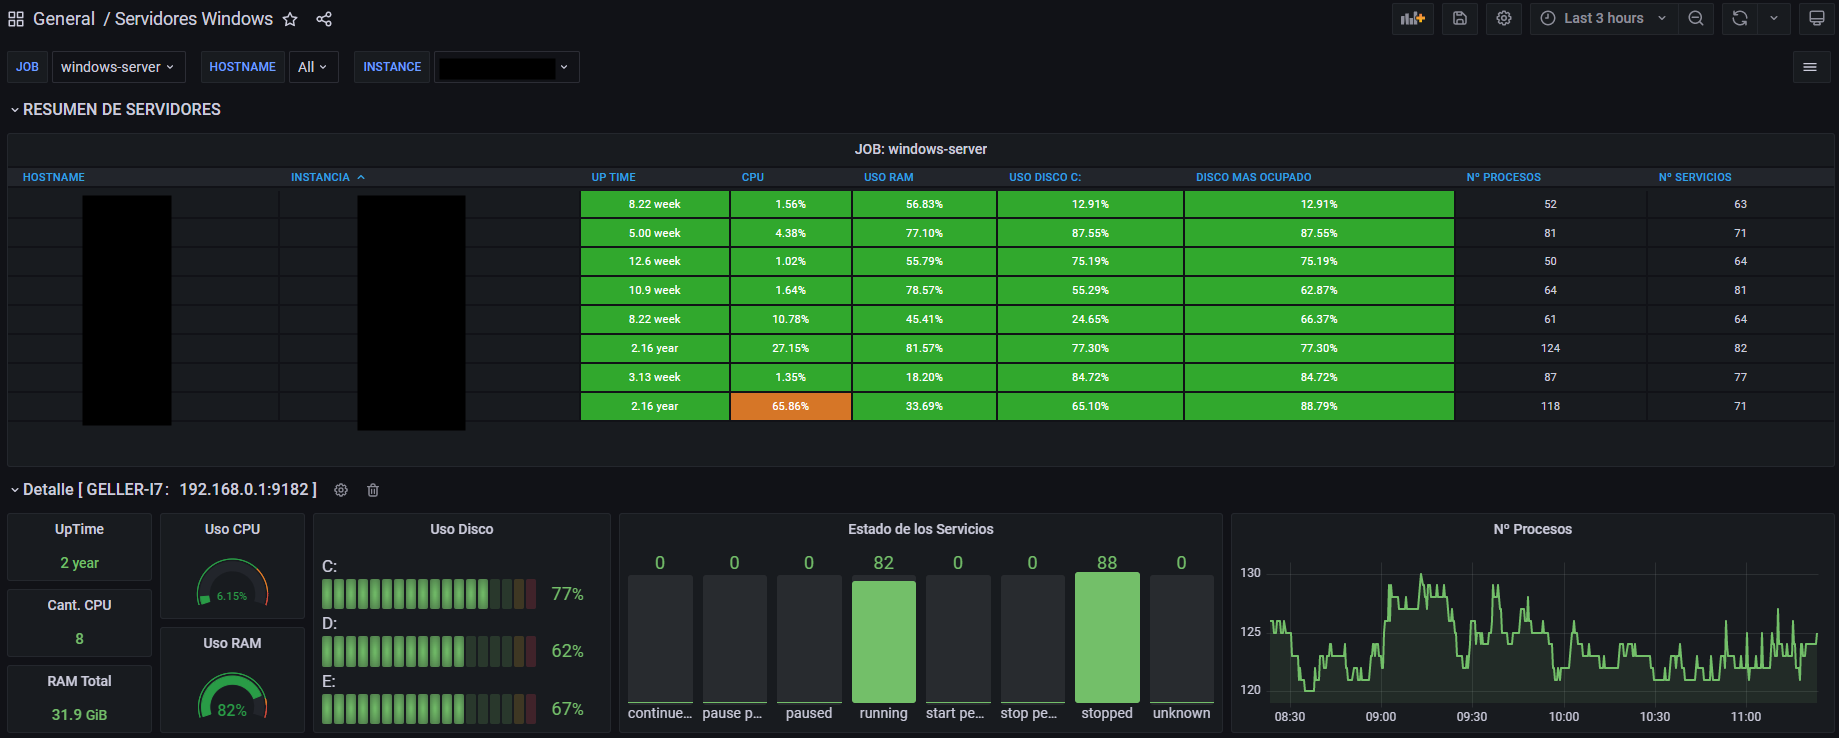The height and width of the screenshot is (738, 1839).
Task: Save the dashboard with disk icon
Action: pos(1460,18)
